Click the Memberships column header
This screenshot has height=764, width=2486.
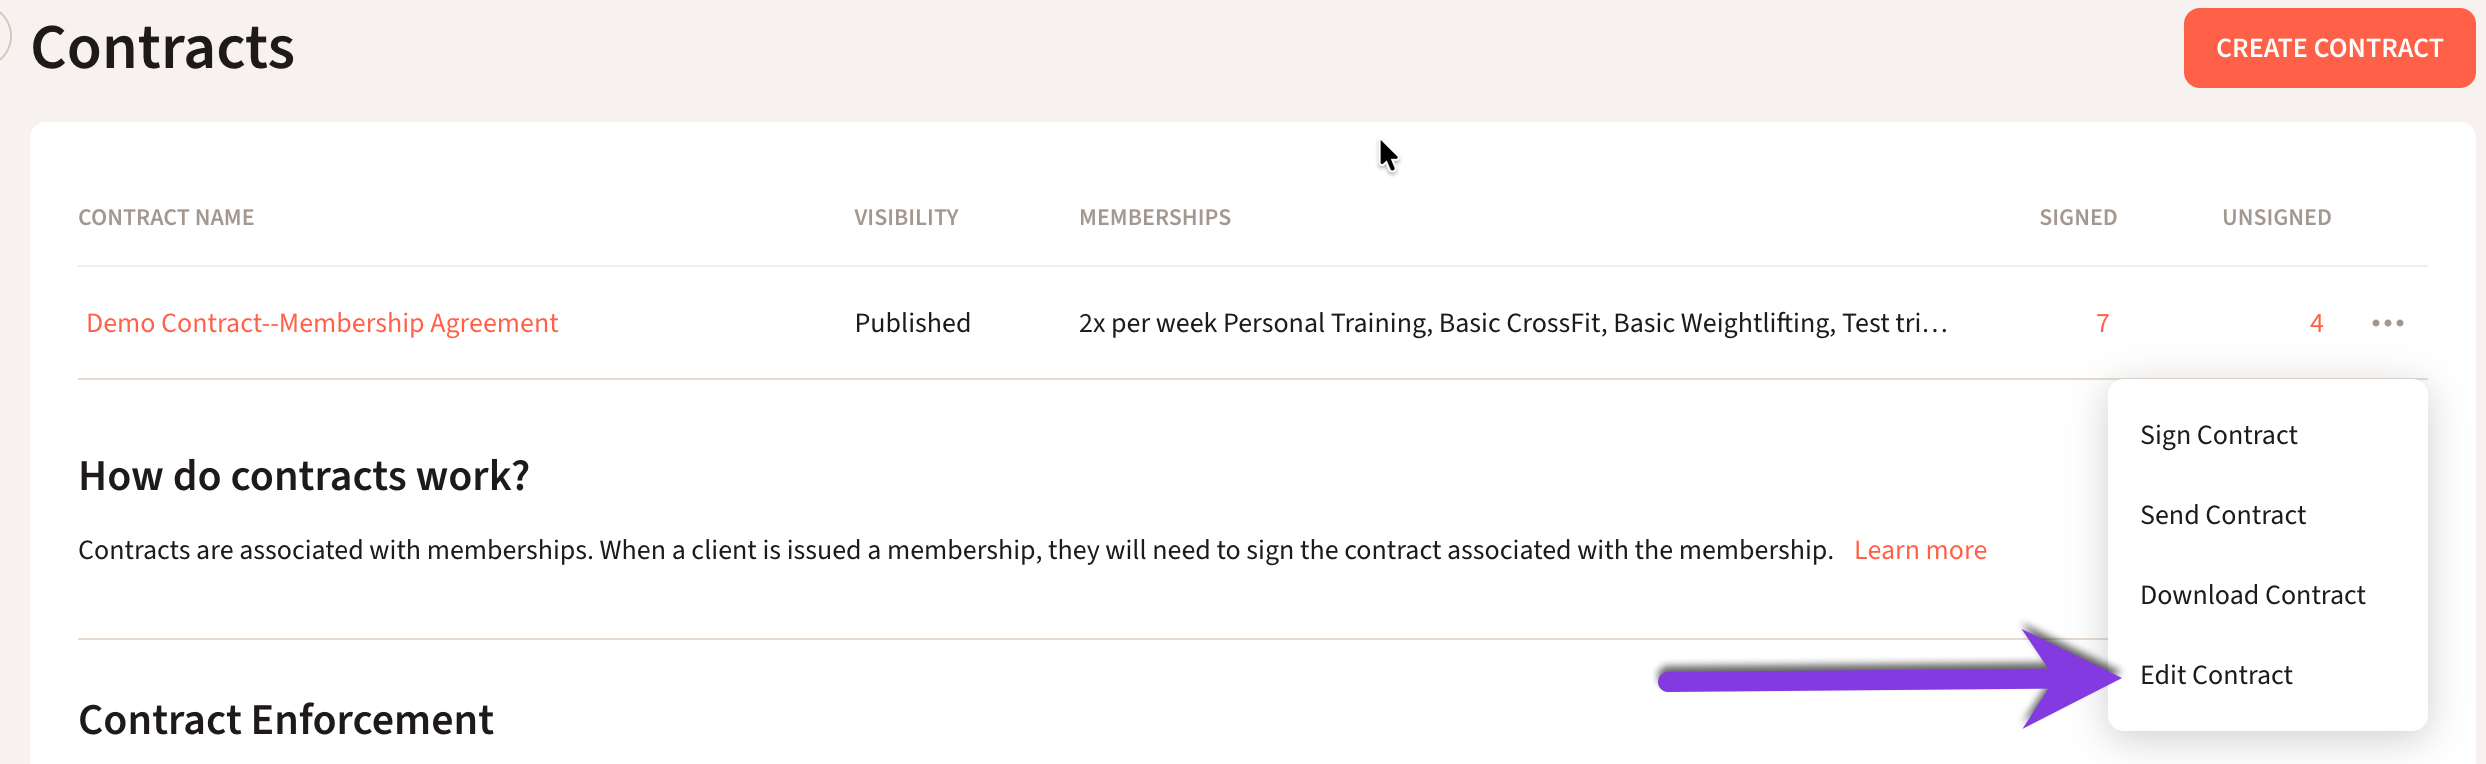point(1155,217)
